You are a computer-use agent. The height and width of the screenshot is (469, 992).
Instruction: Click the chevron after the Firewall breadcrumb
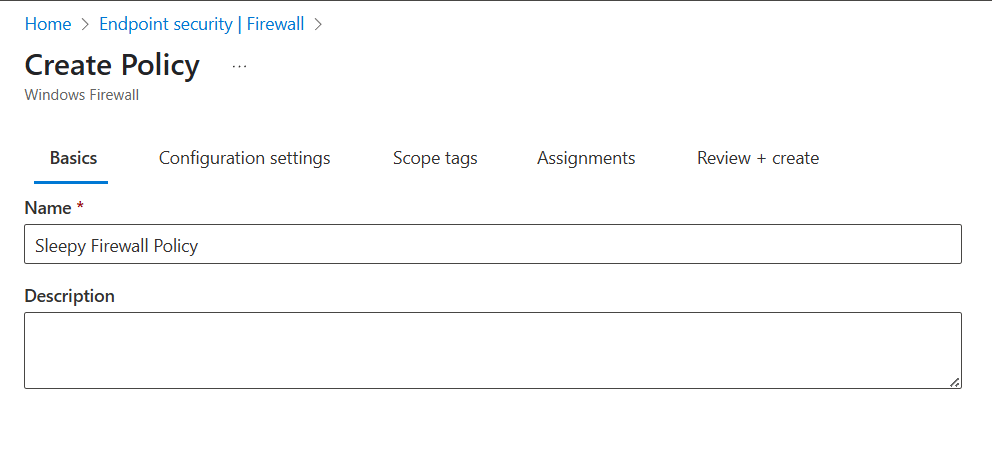318,24
